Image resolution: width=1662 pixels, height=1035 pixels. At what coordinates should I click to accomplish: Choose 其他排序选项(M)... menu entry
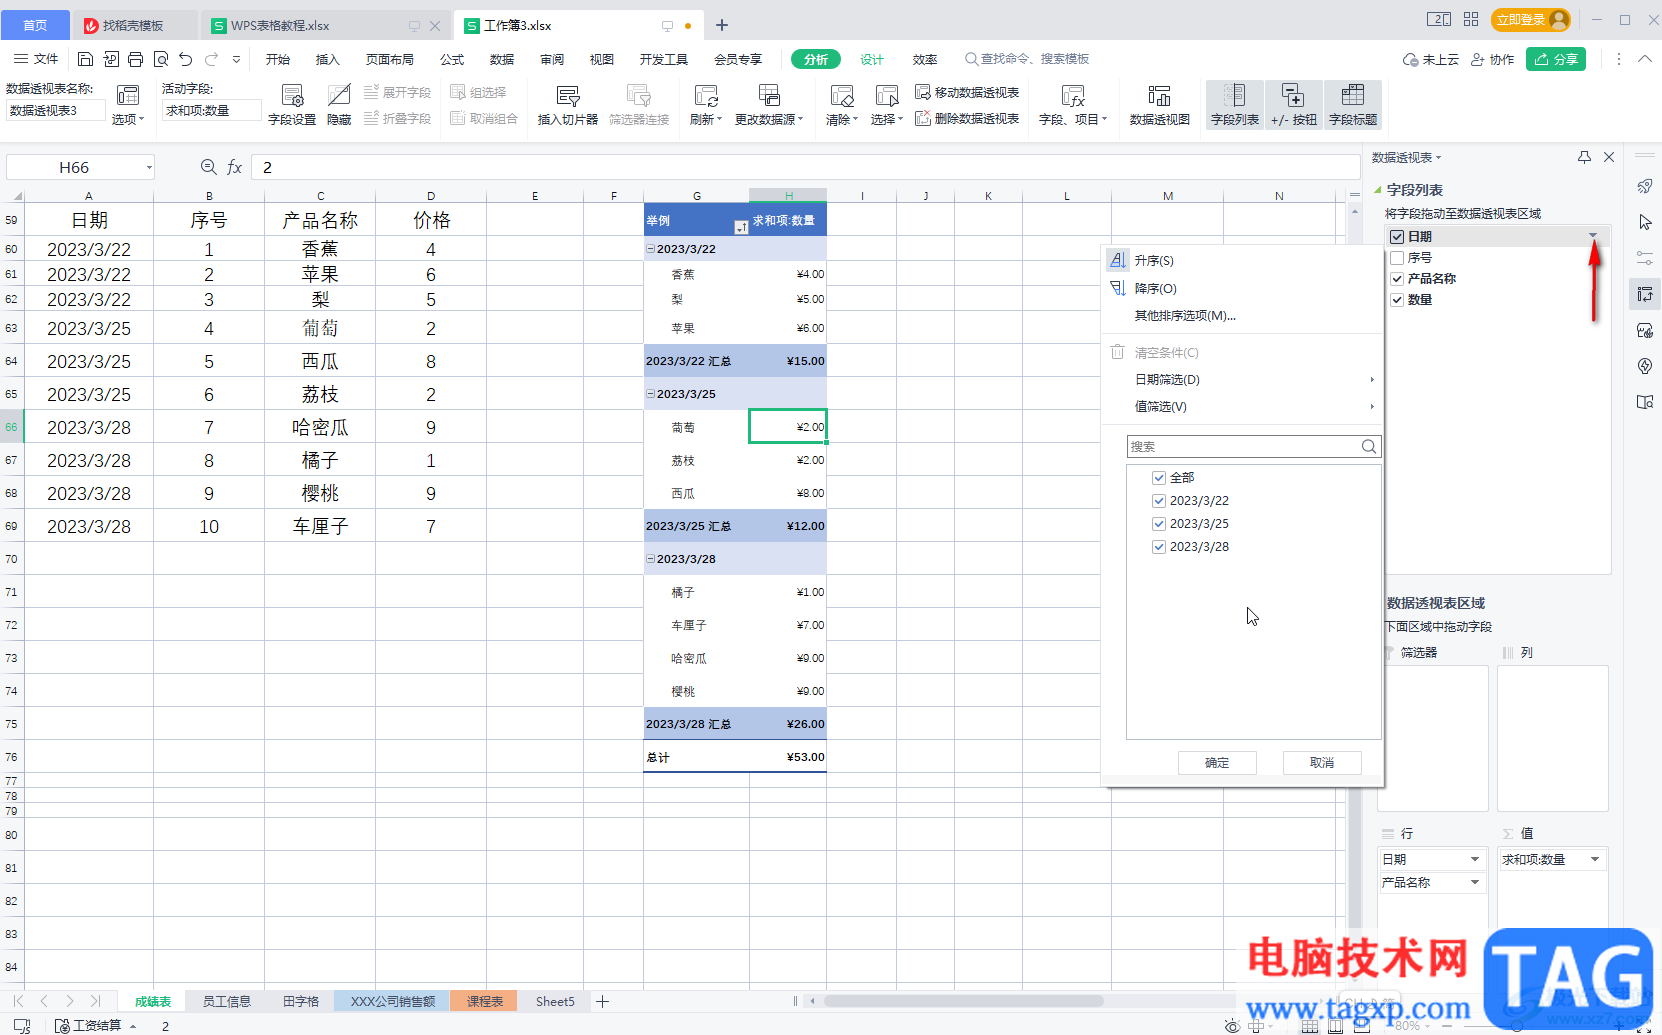pos(1185,316)
